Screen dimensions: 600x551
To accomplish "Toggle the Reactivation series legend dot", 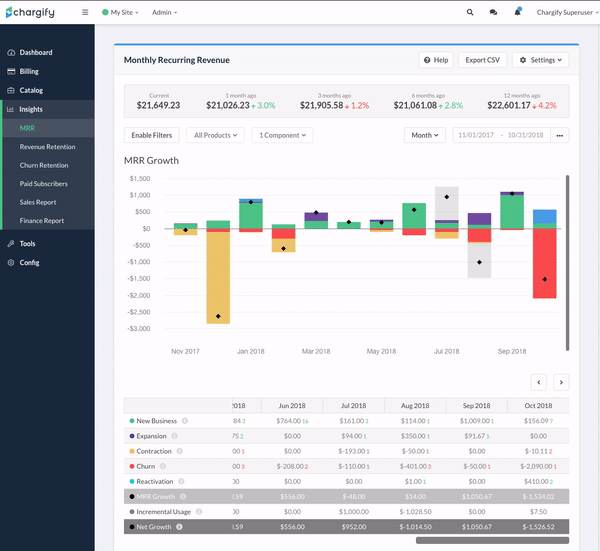I will 131,481.
